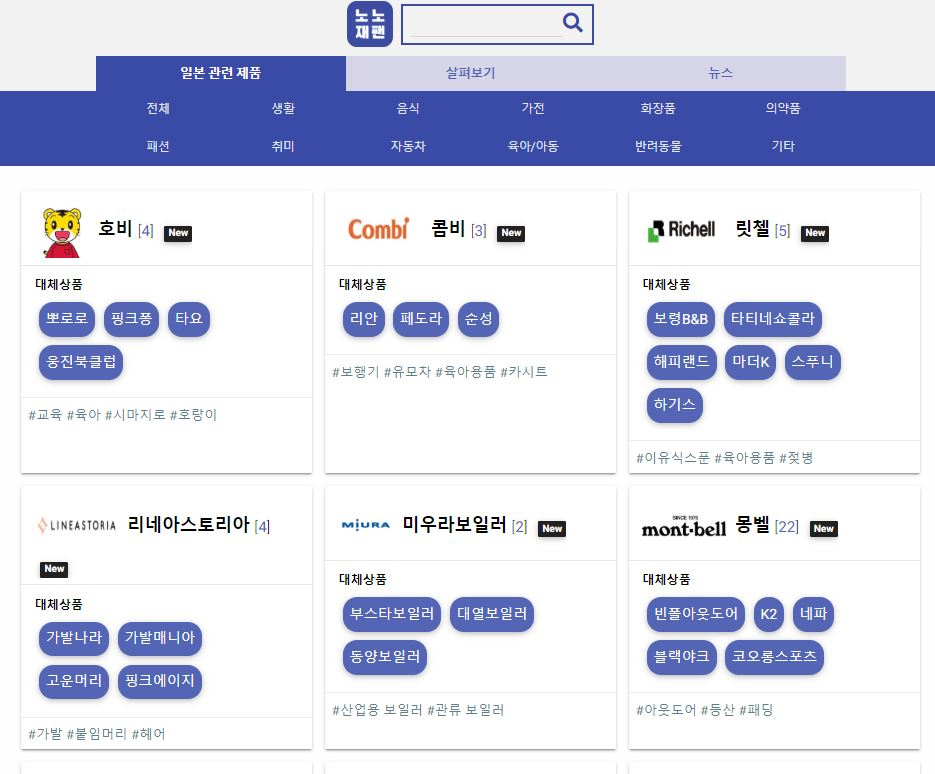Viewport: 935px width, 774px height.
Task: Click the 웅진북클럽 alternative chip
Action: [81, 361]
